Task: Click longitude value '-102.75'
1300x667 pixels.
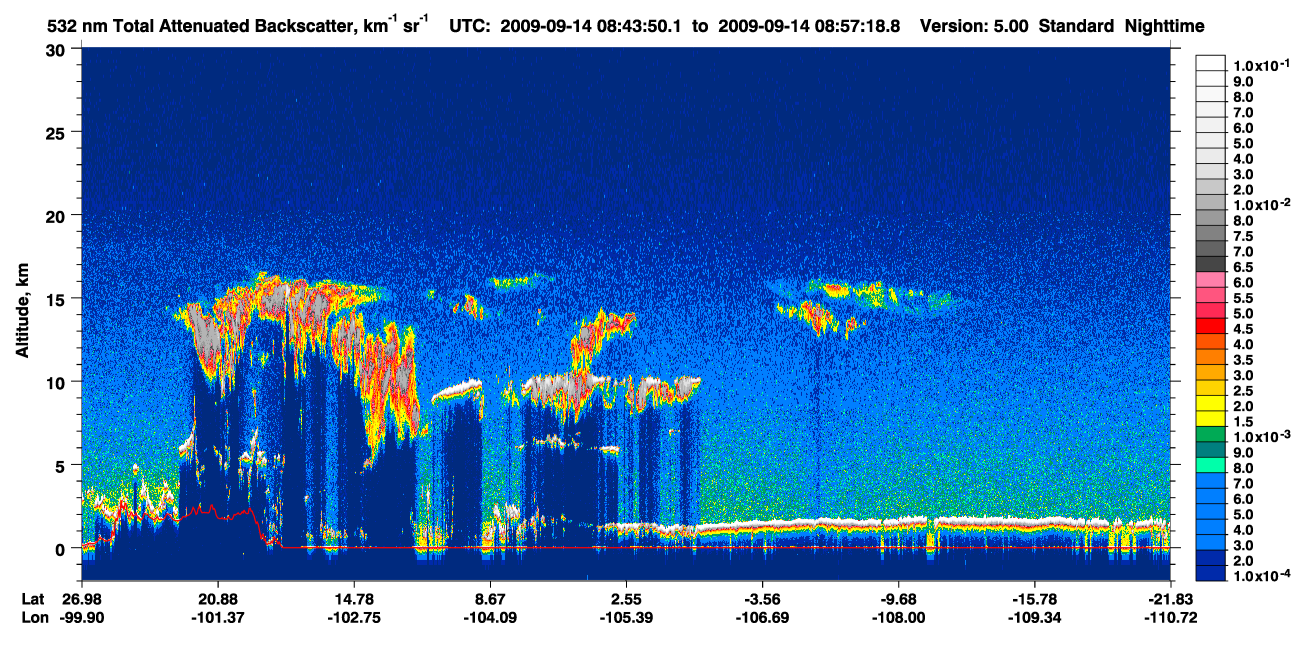Action: coord(354,618)
